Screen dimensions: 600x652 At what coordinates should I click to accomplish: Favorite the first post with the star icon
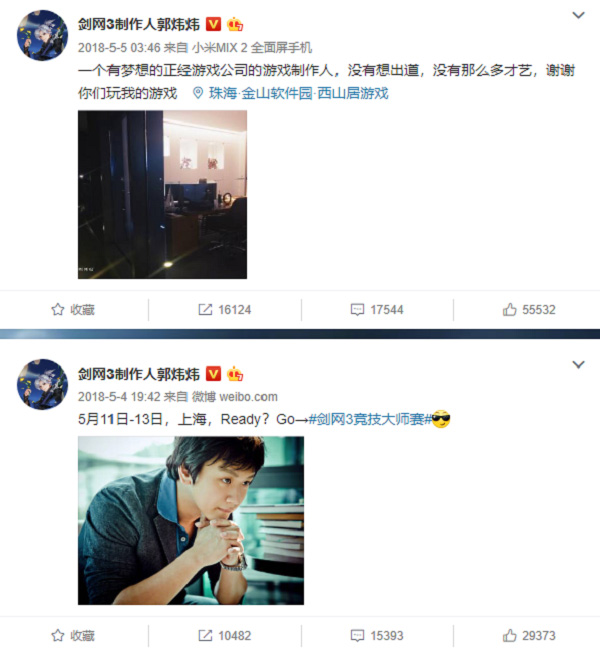[x=73, y=310]
